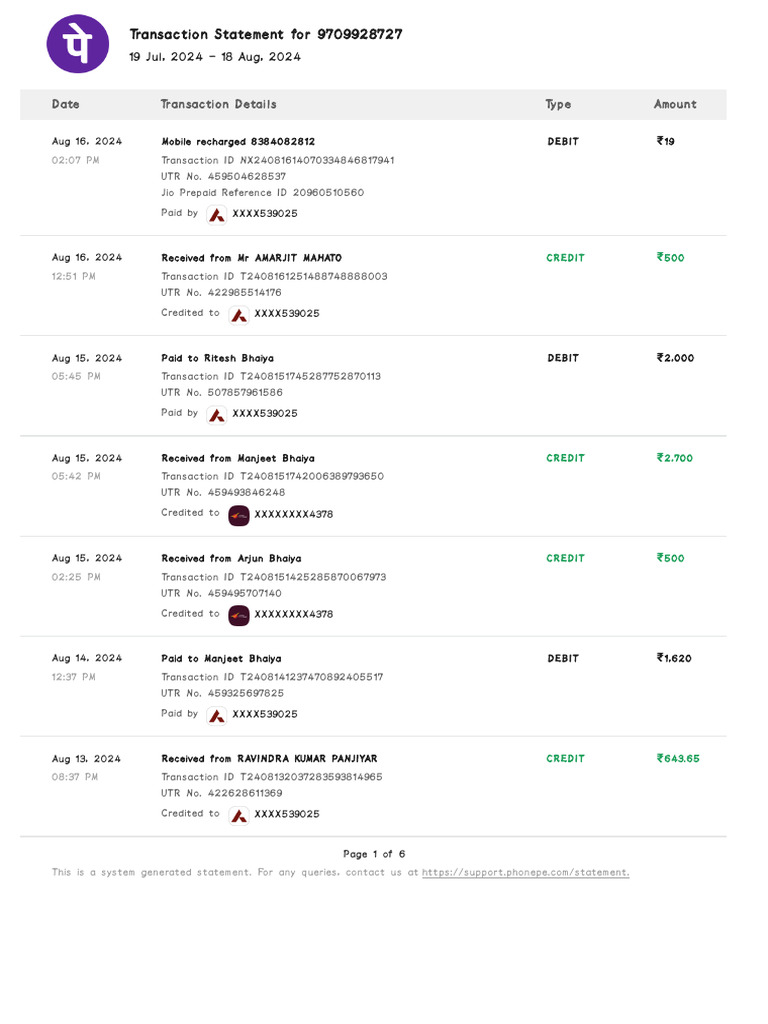Click bank icon in Arjun Bhaiya transaction
Screen dimensions: 768x1024
click(238, 615)
